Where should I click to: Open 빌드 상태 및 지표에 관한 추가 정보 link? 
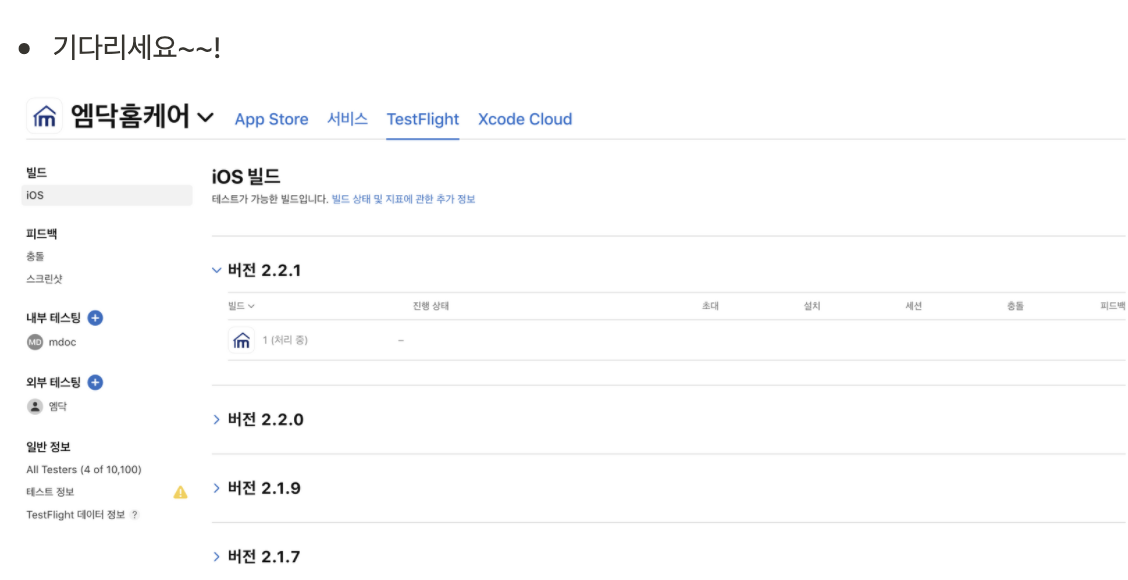[x=404, y=199]
